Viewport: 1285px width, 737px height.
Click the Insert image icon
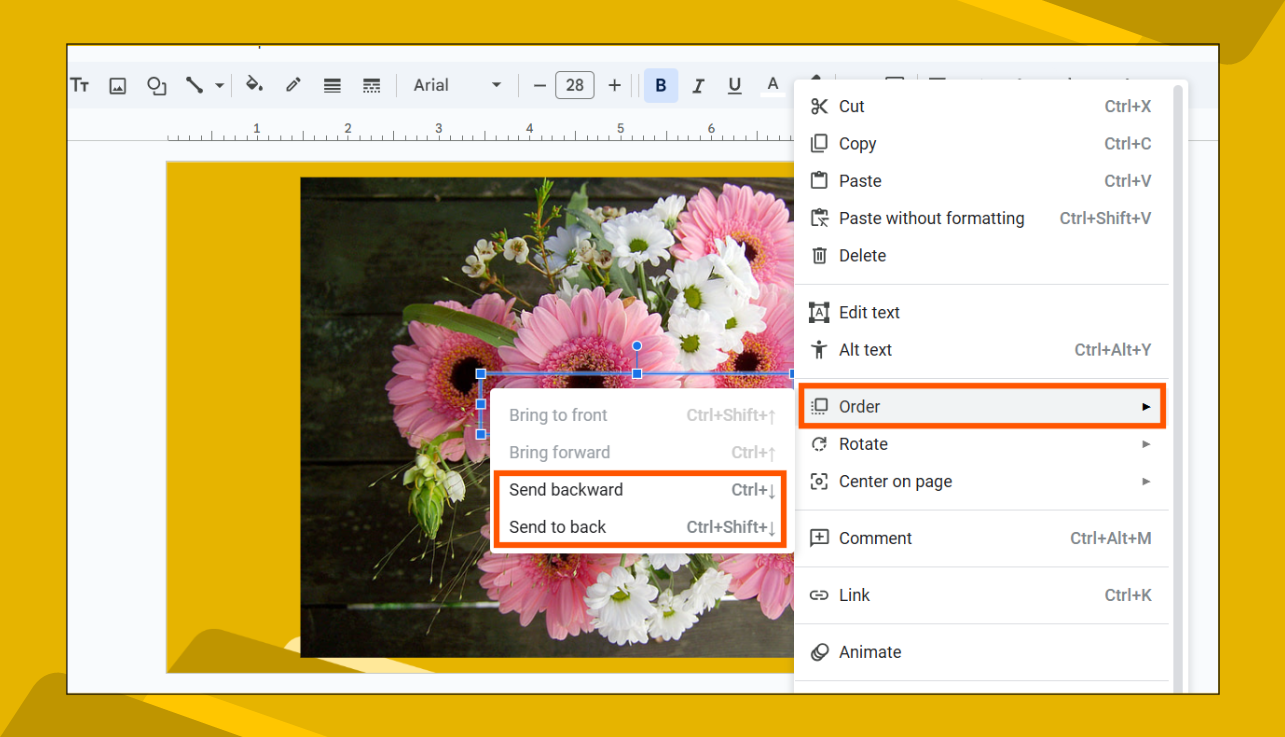coord(118,85)
